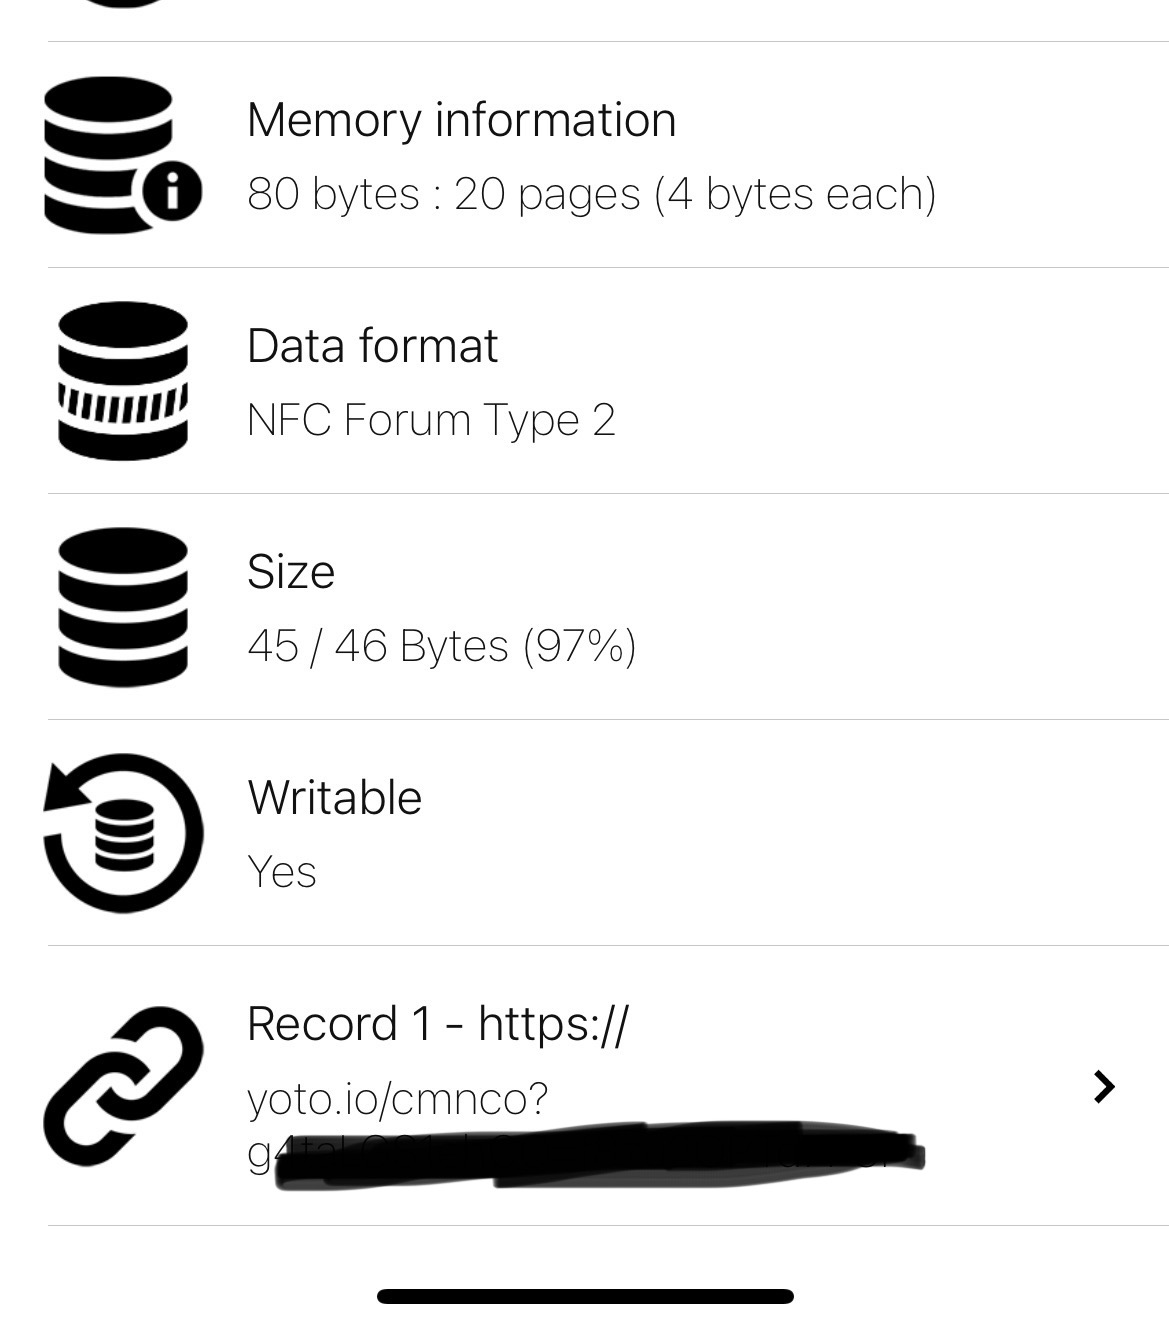Tap the Record 1 chain link icon

click(x=123, y=1085)
